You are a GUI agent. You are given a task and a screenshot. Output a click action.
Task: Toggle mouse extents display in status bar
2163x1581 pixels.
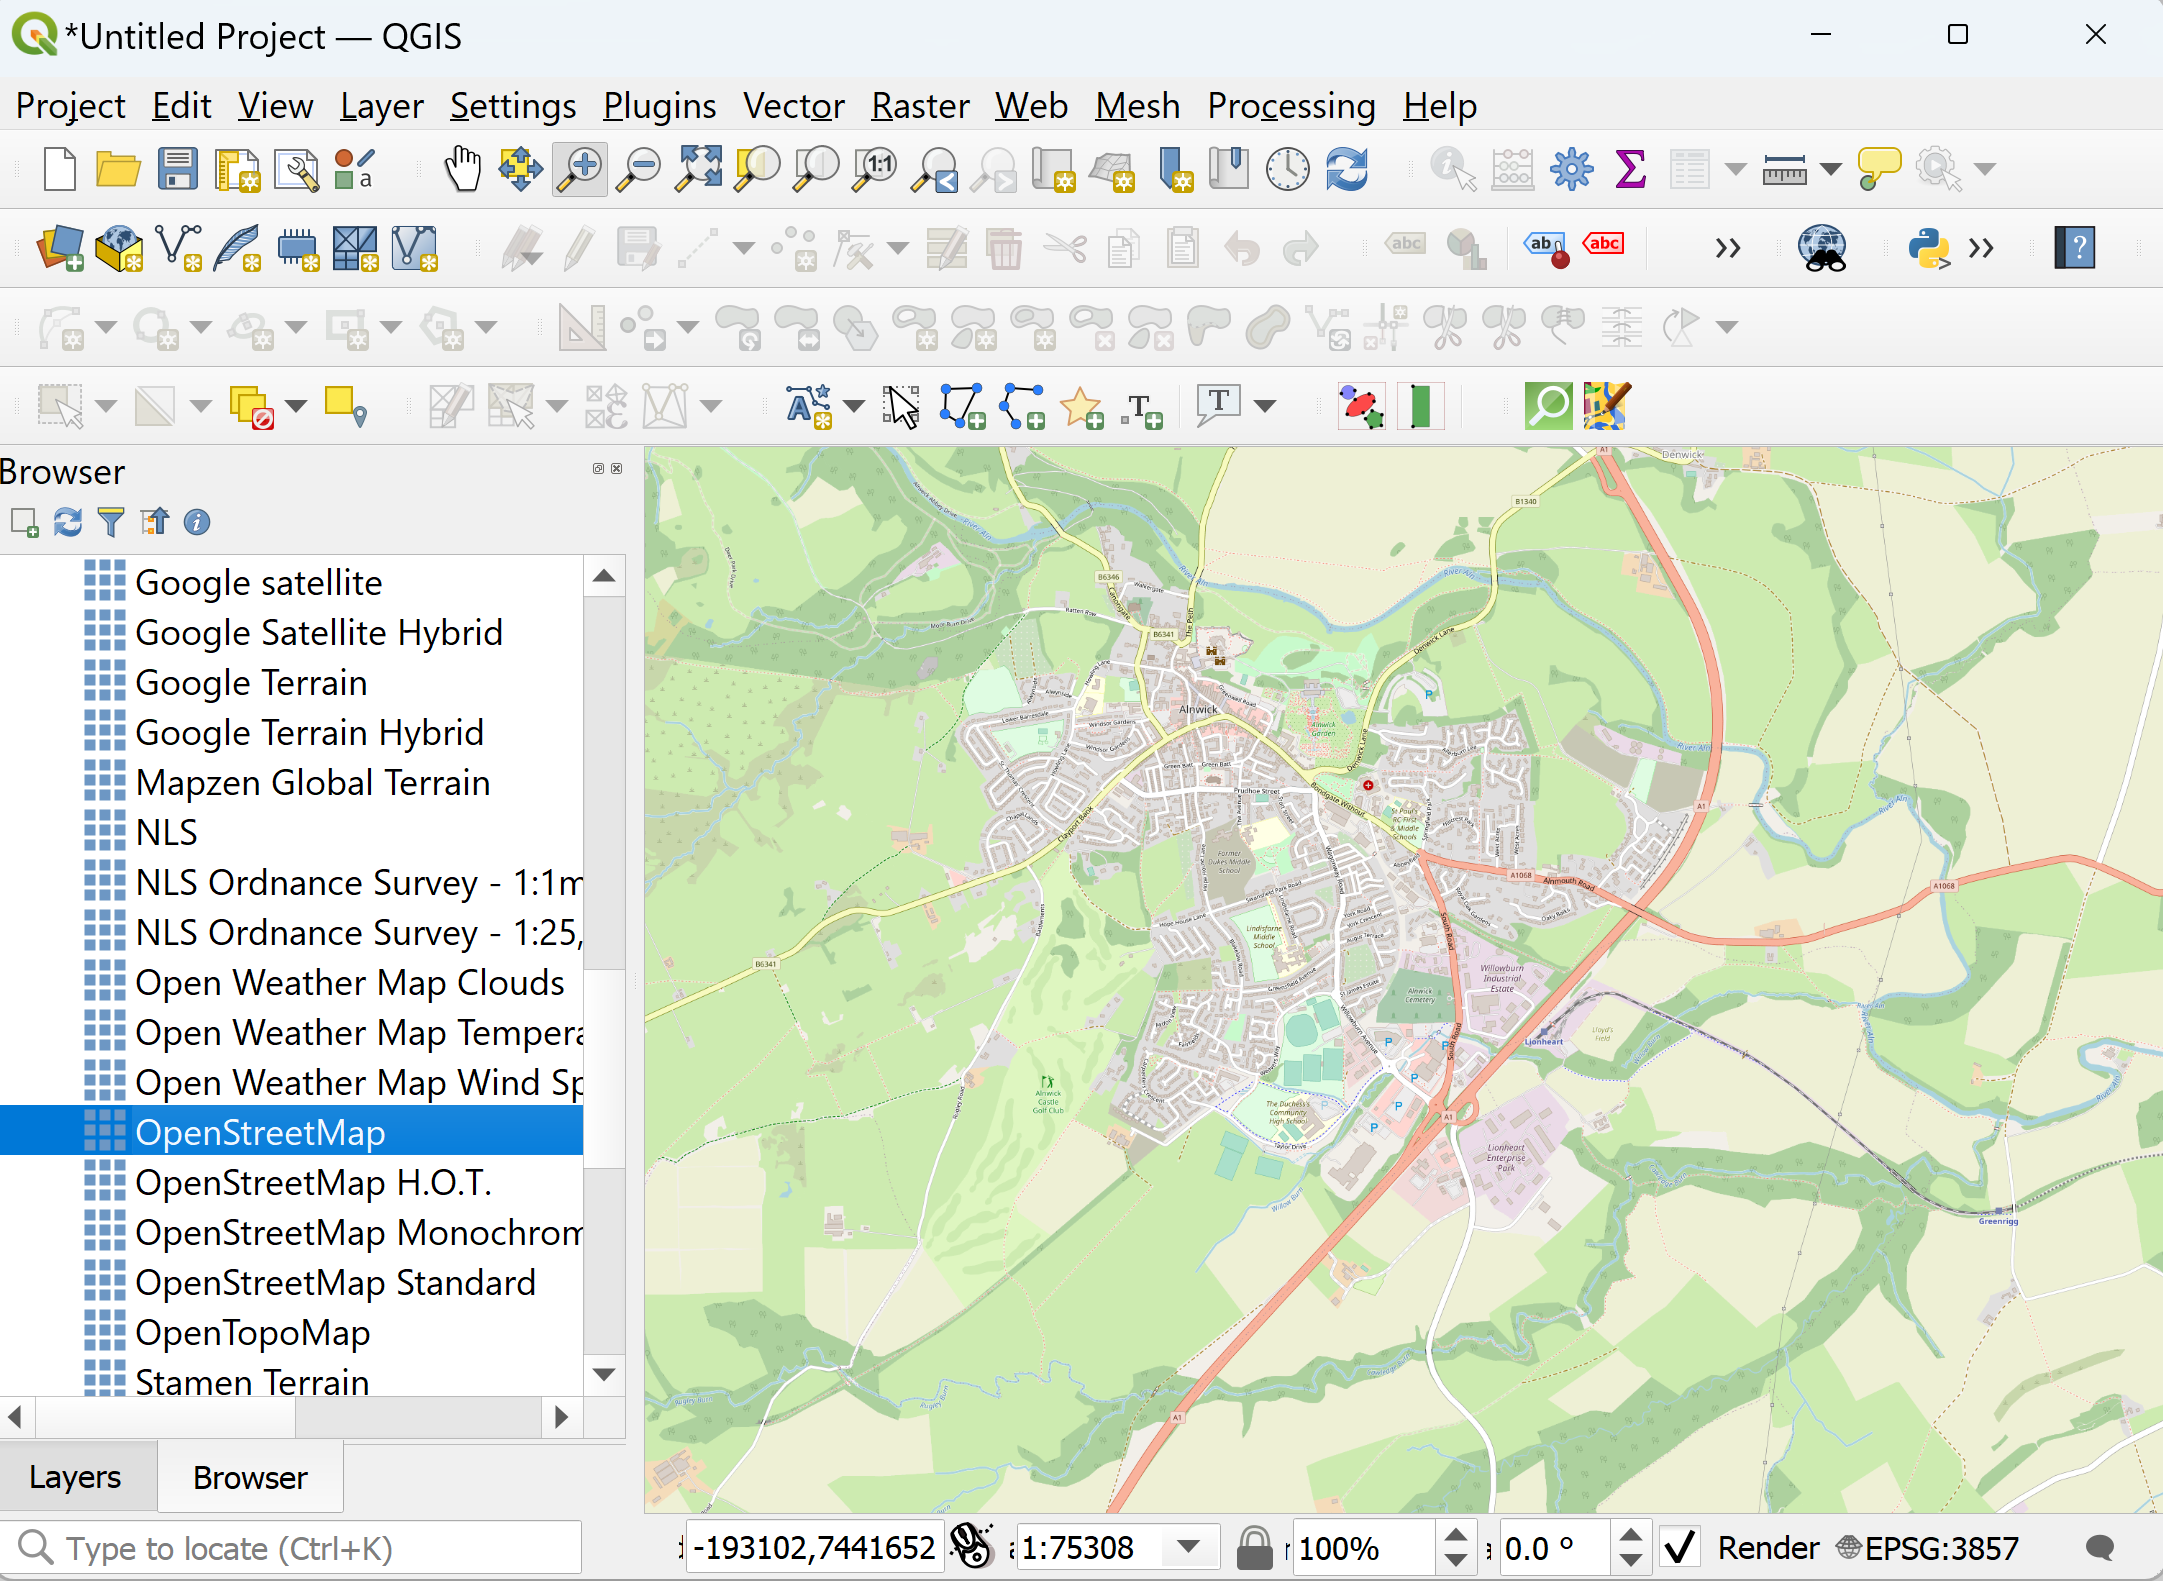pos(971,1547)
